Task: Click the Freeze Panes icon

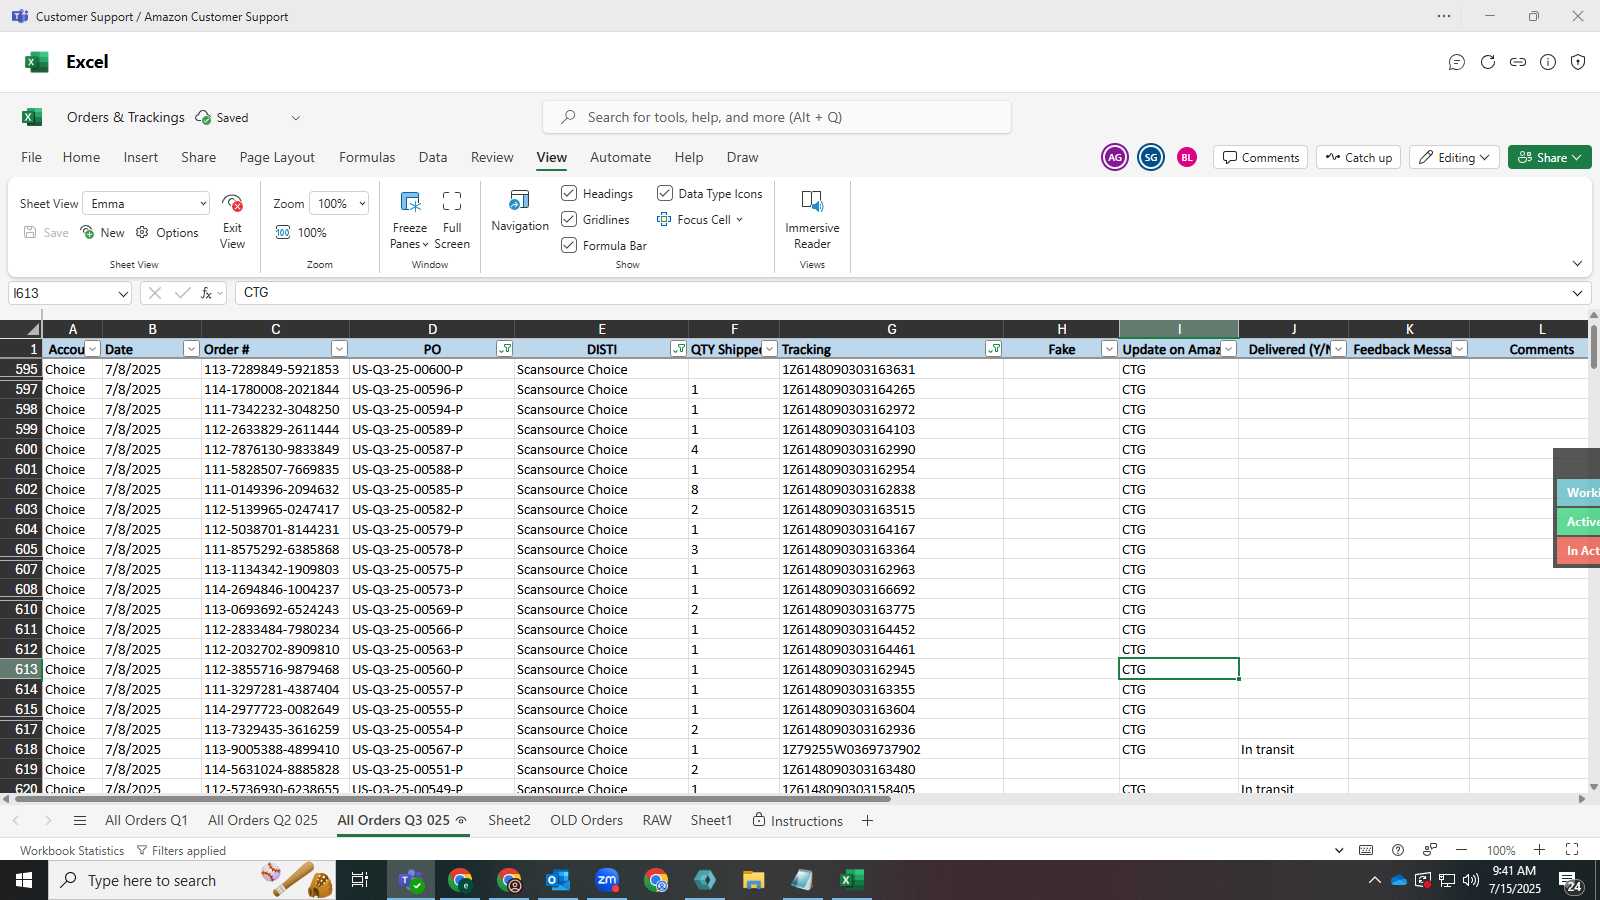Action: (410, 202)
